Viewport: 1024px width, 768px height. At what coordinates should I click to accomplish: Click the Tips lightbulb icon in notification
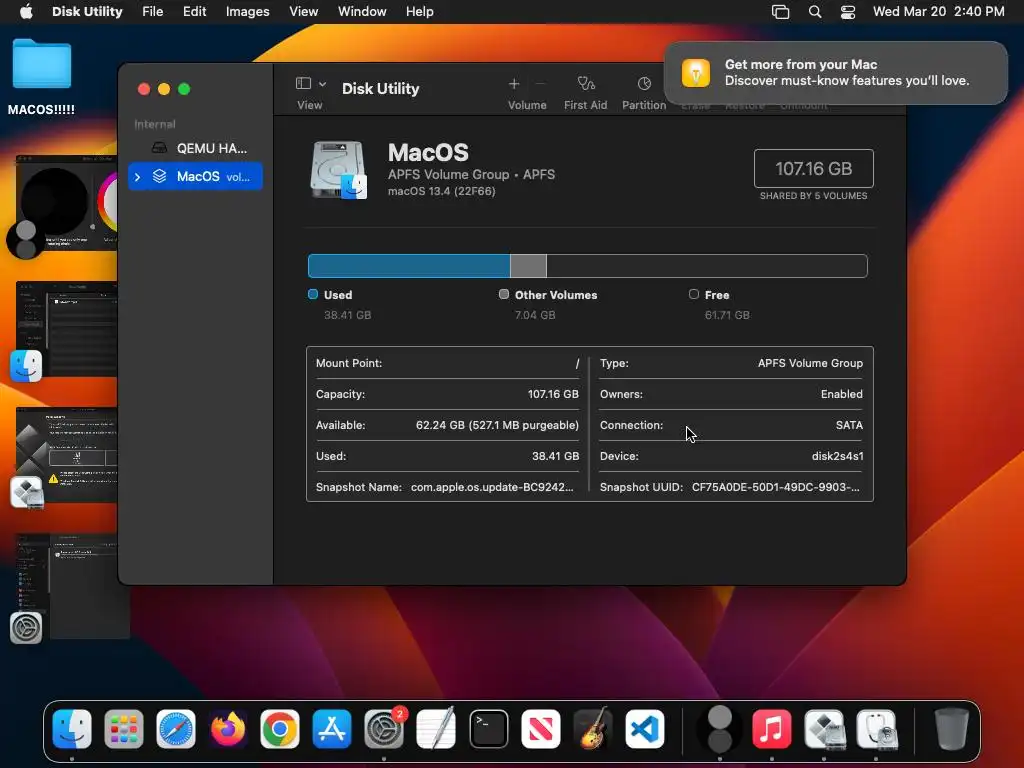click(x=696, y=72)
